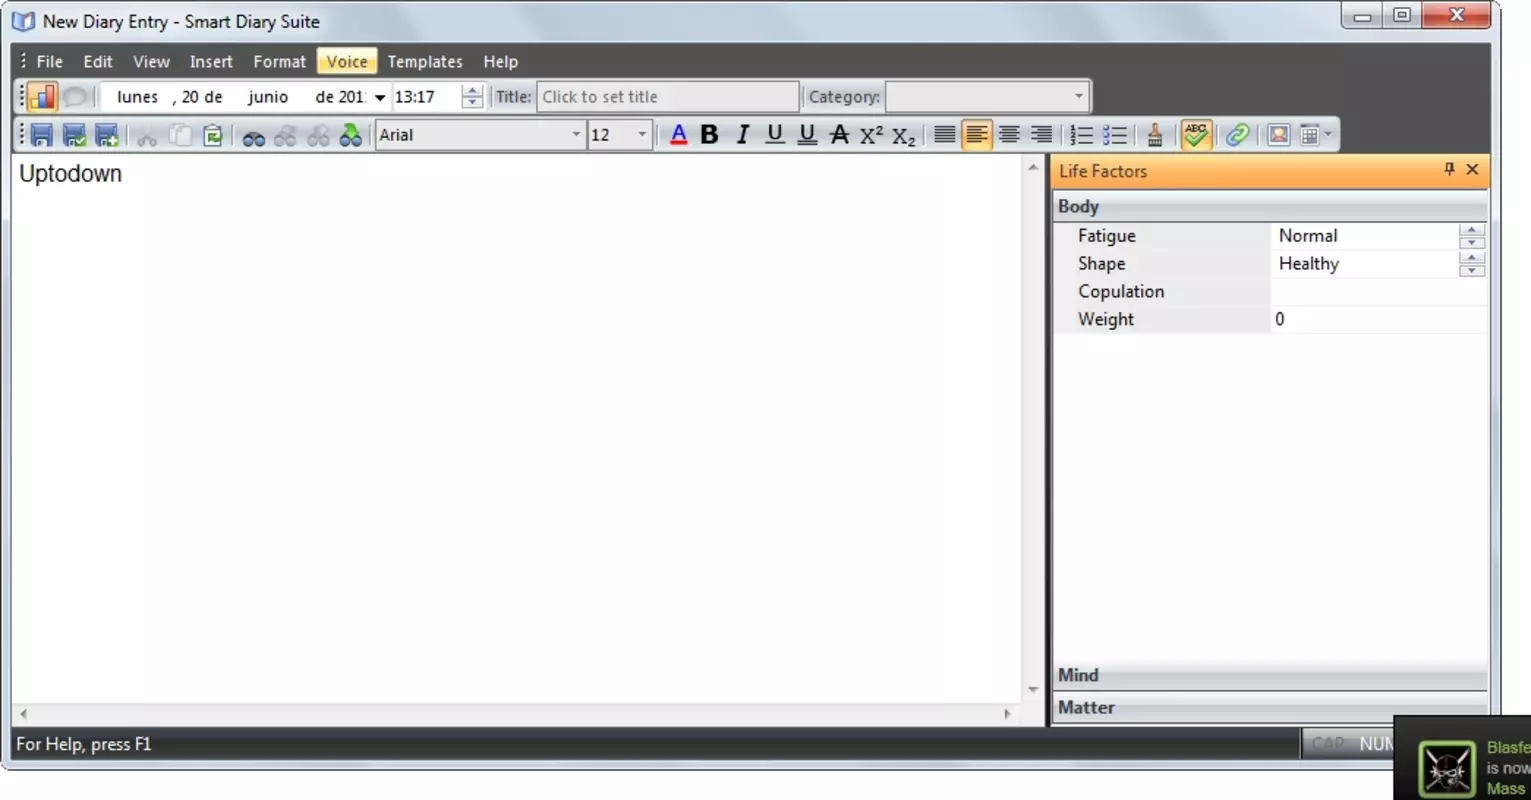This screenshot has width=1531, height=800.
Task: Click the editor horizontal scrollbar right arrow
Action: (1008, 714)
